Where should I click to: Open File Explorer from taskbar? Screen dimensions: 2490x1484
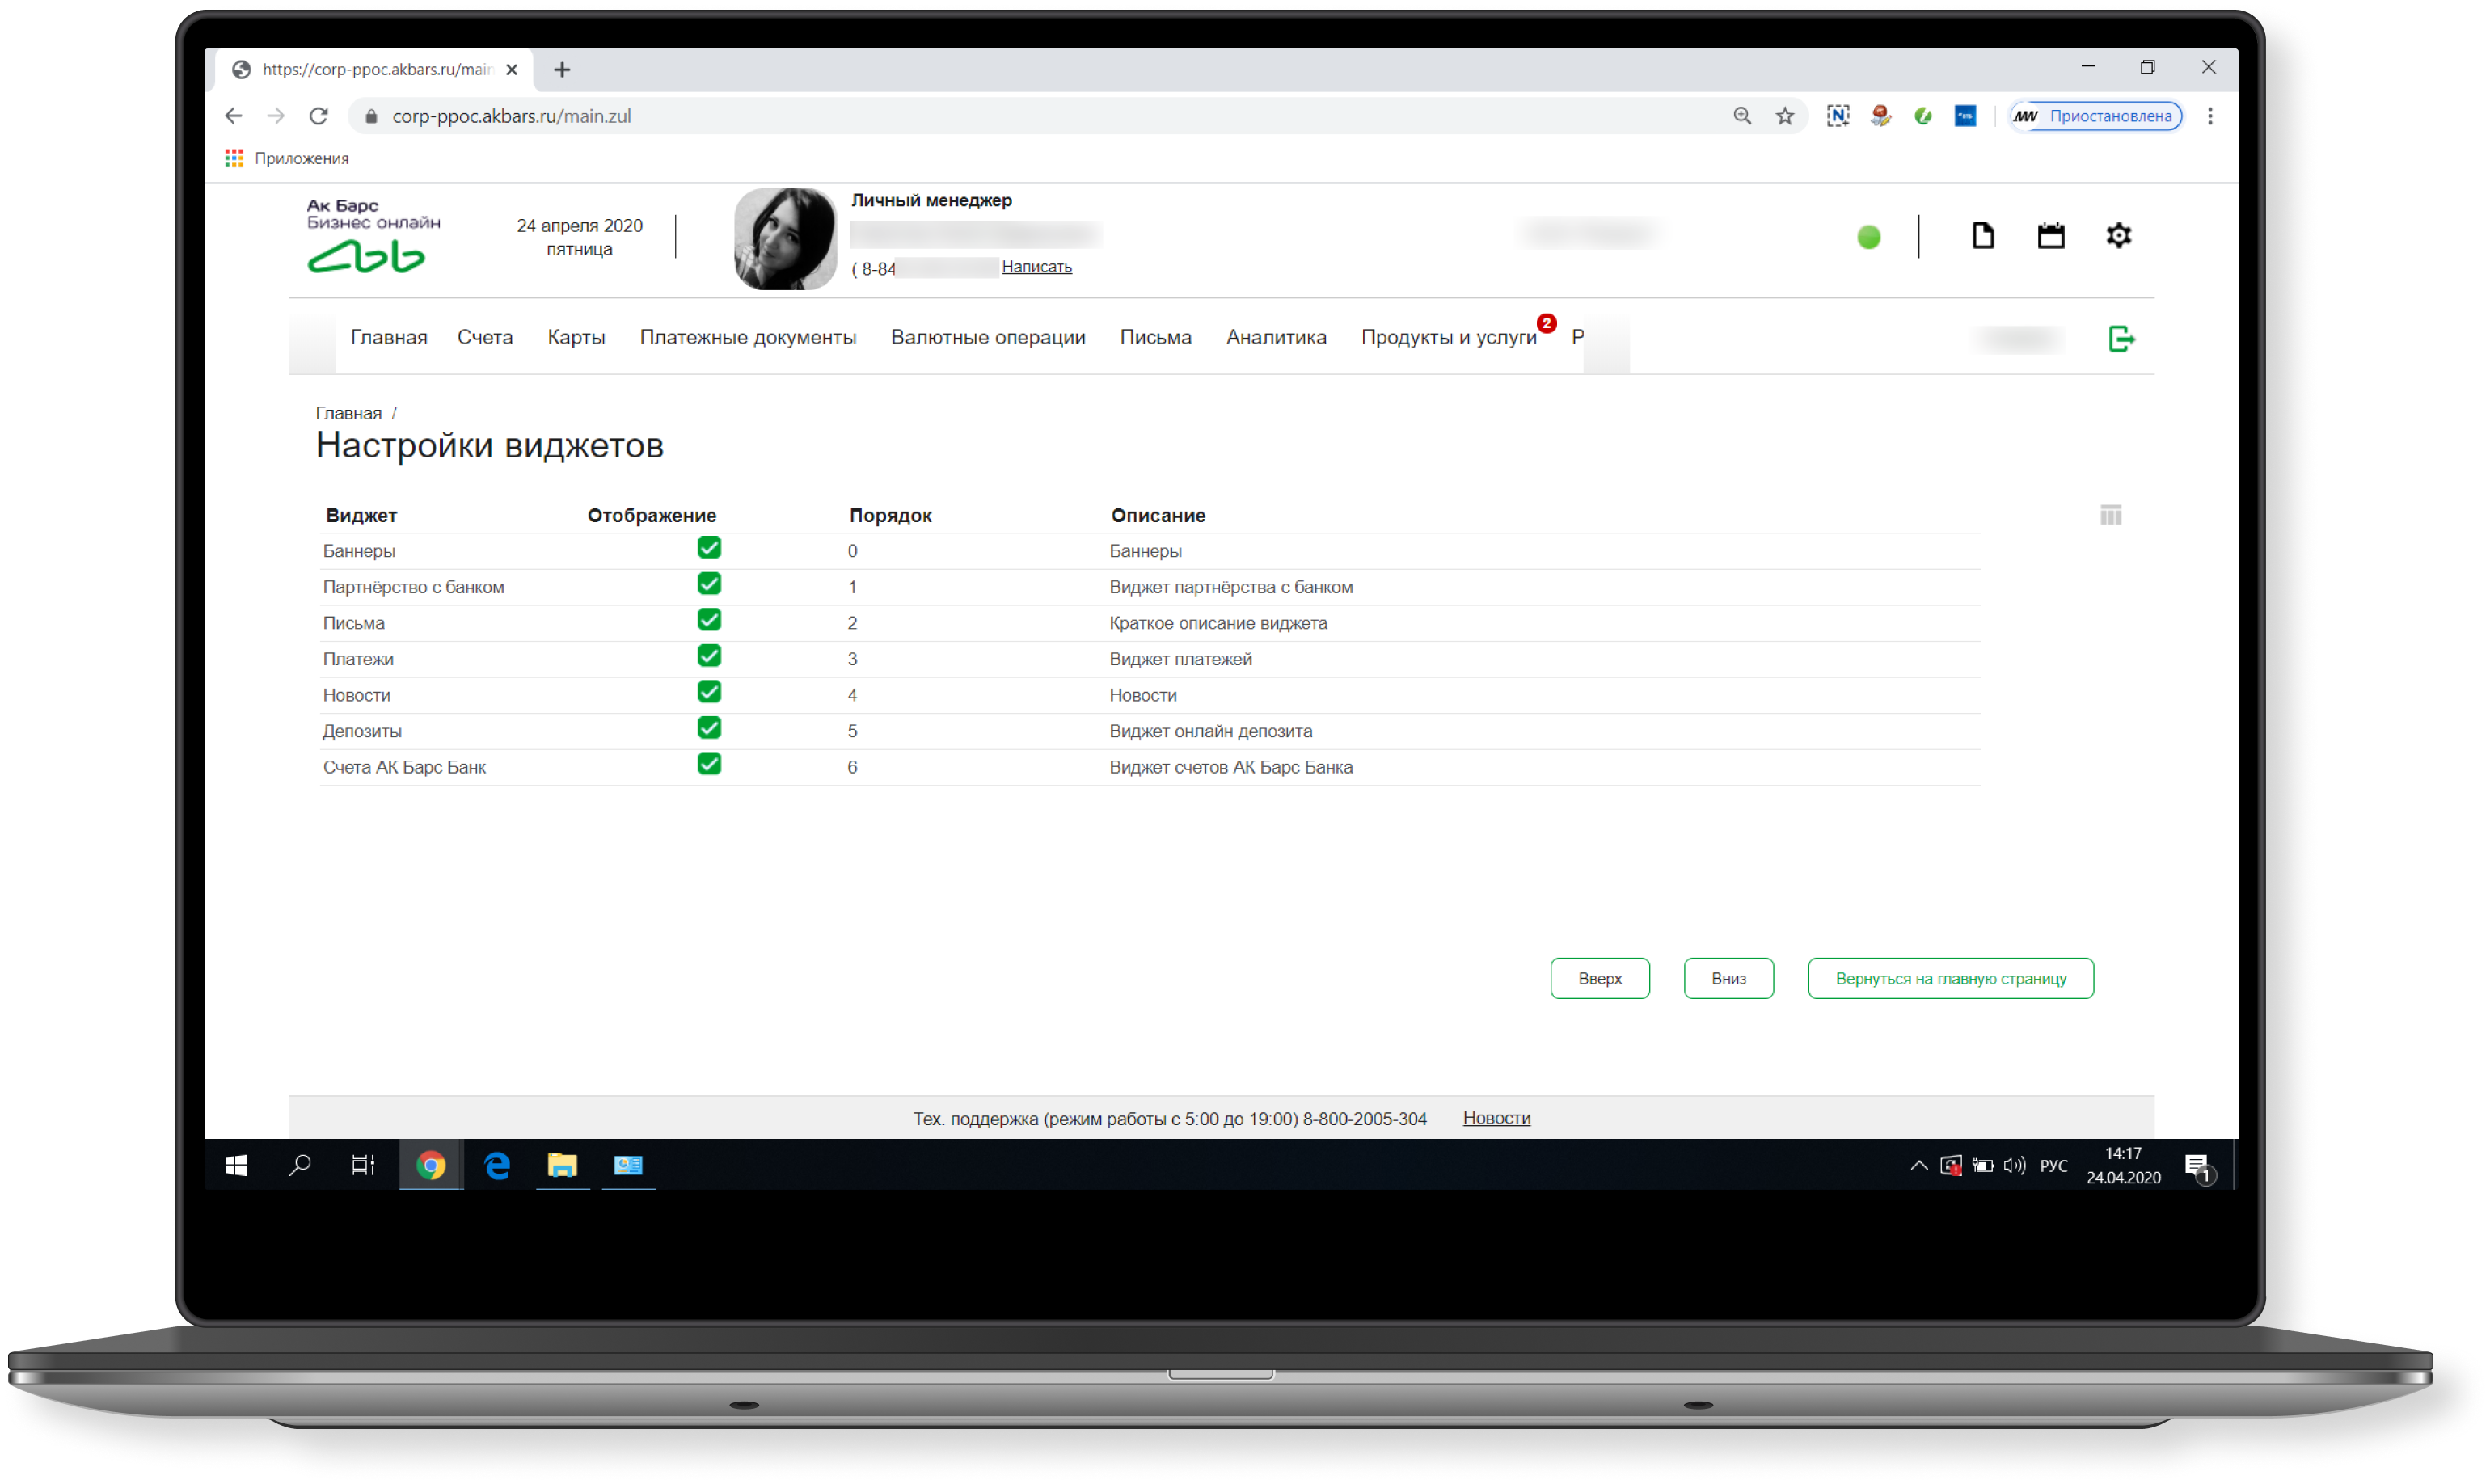click(x=562, y=1165)
